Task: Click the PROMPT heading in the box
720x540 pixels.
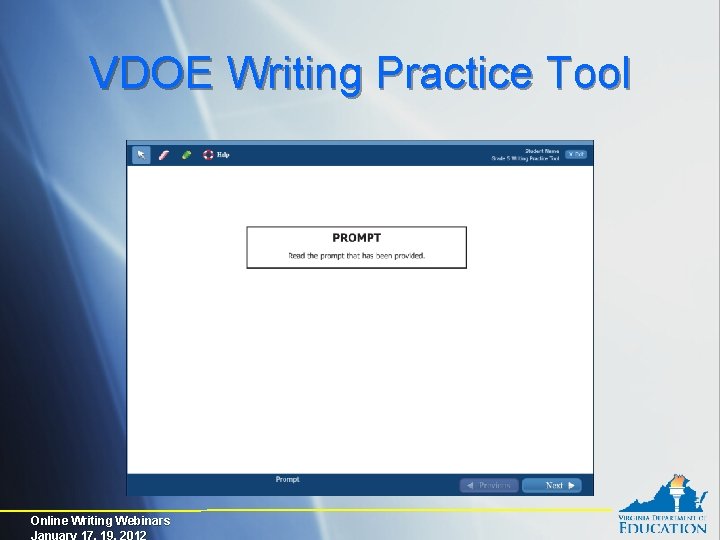Action: (x=357, y=238)
